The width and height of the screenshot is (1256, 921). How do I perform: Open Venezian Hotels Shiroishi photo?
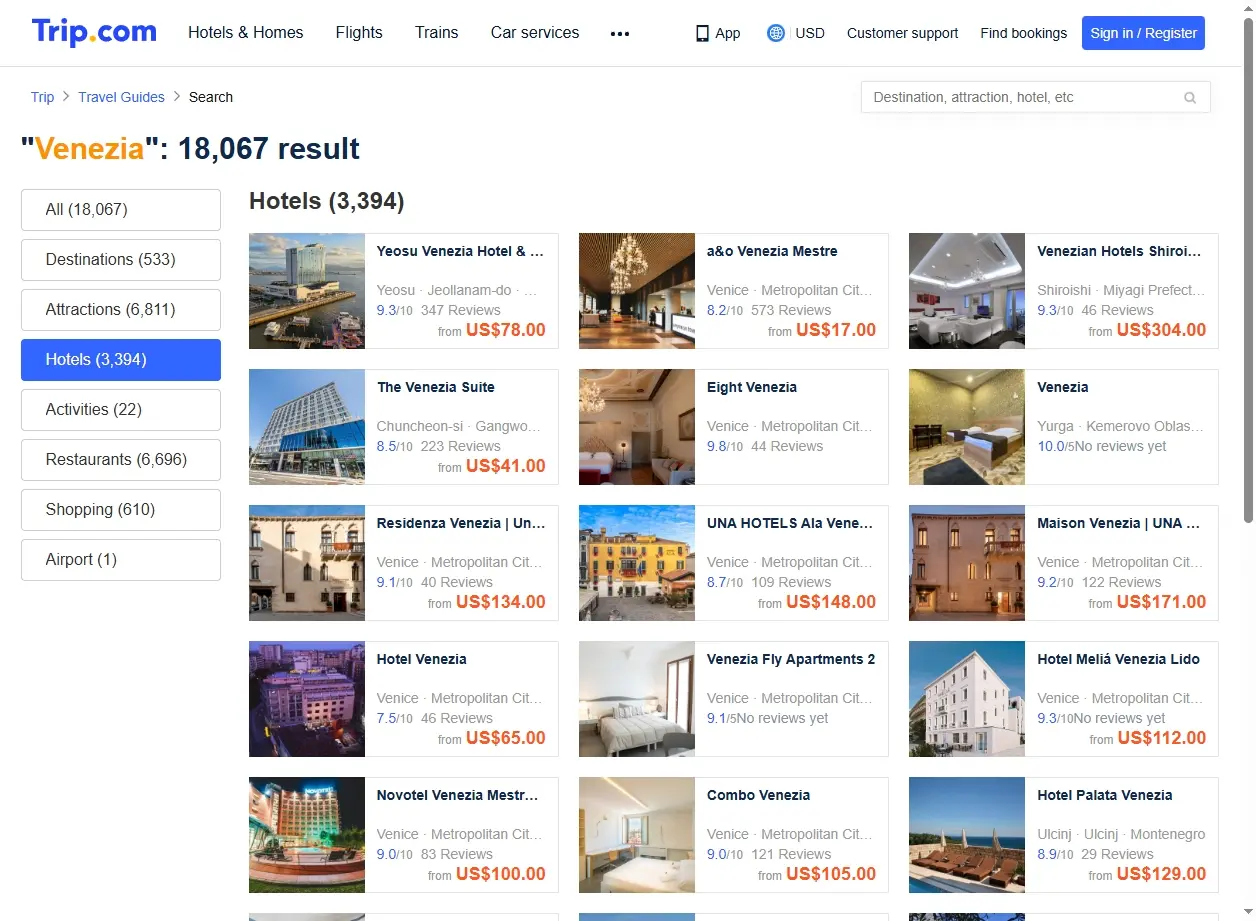967,291
